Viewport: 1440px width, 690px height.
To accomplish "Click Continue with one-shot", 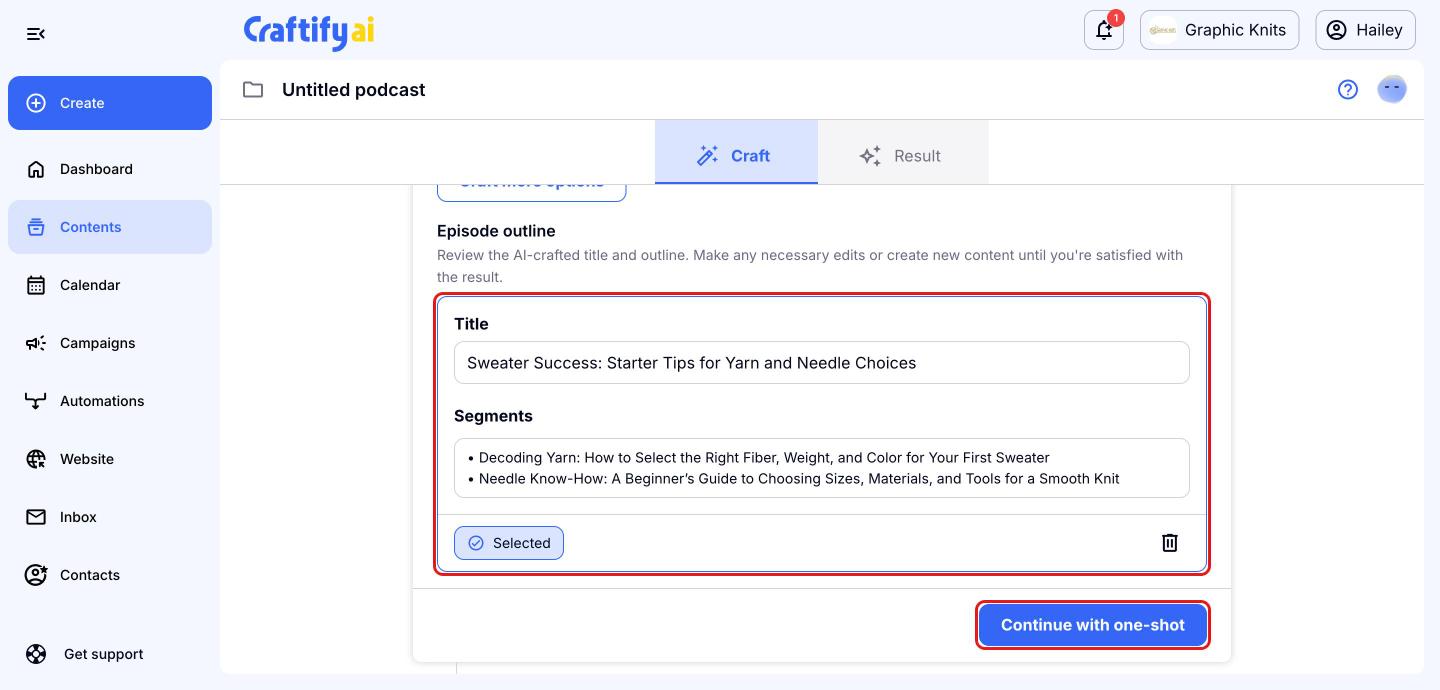I will click(x=1093, y=625).
